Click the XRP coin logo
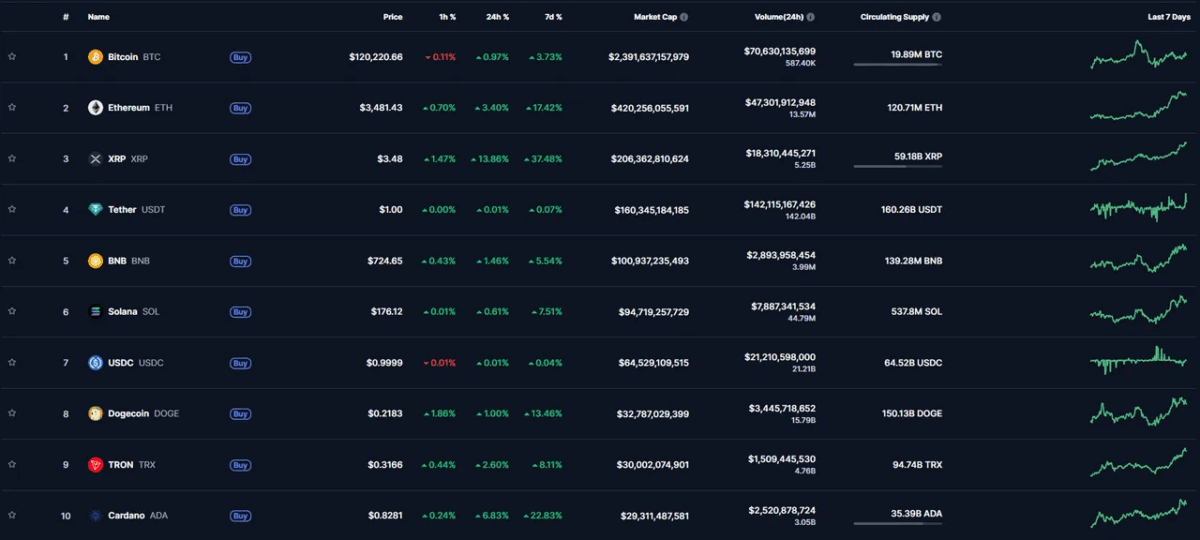Screen dimensions: 1200x540 pyautogui.click(x=96, y=159)
